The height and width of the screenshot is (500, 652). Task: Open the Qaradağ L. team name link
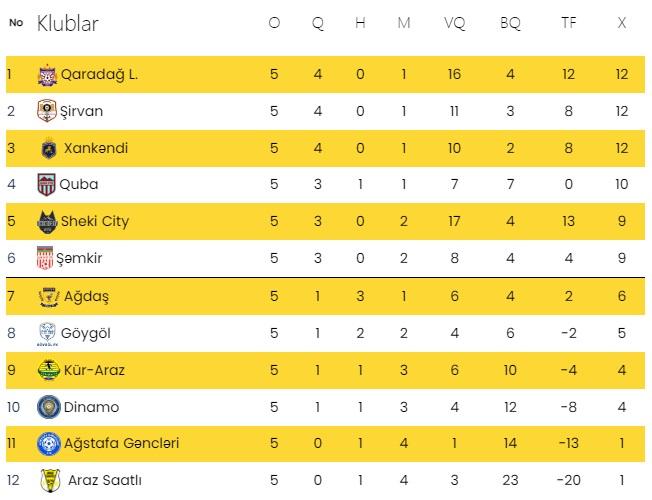[x=99, y=74]
